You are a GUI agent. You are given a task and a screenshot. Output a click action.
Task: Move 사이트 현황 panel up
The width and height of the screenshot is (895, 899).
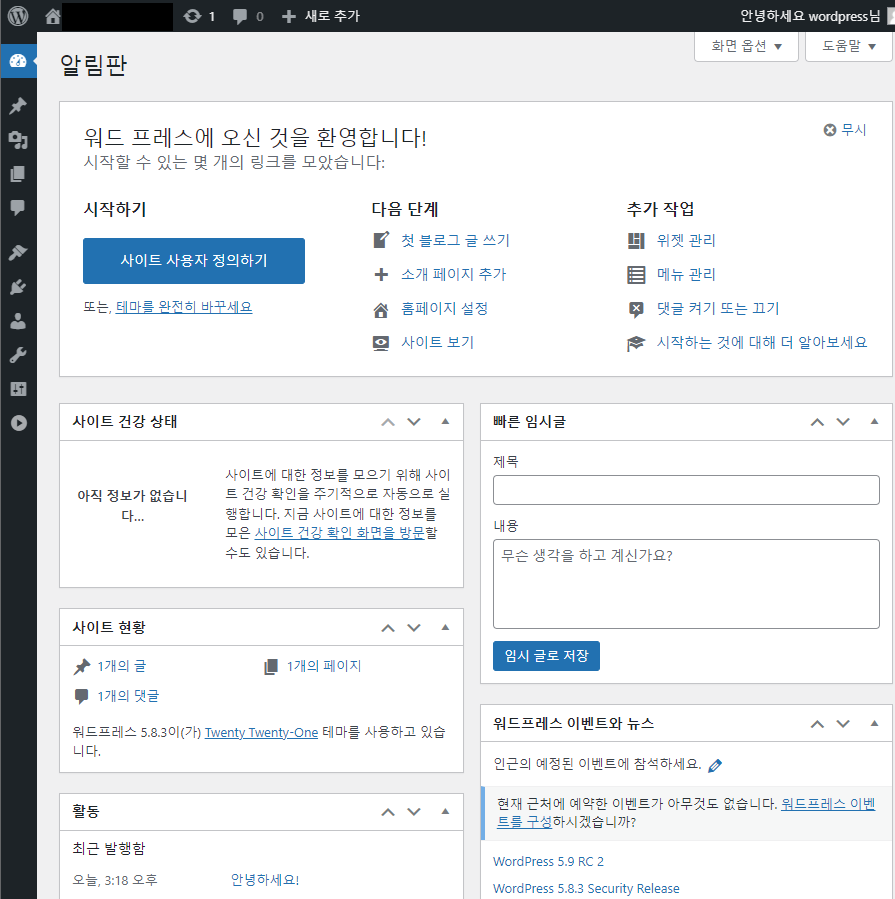(x=388, y=628)
